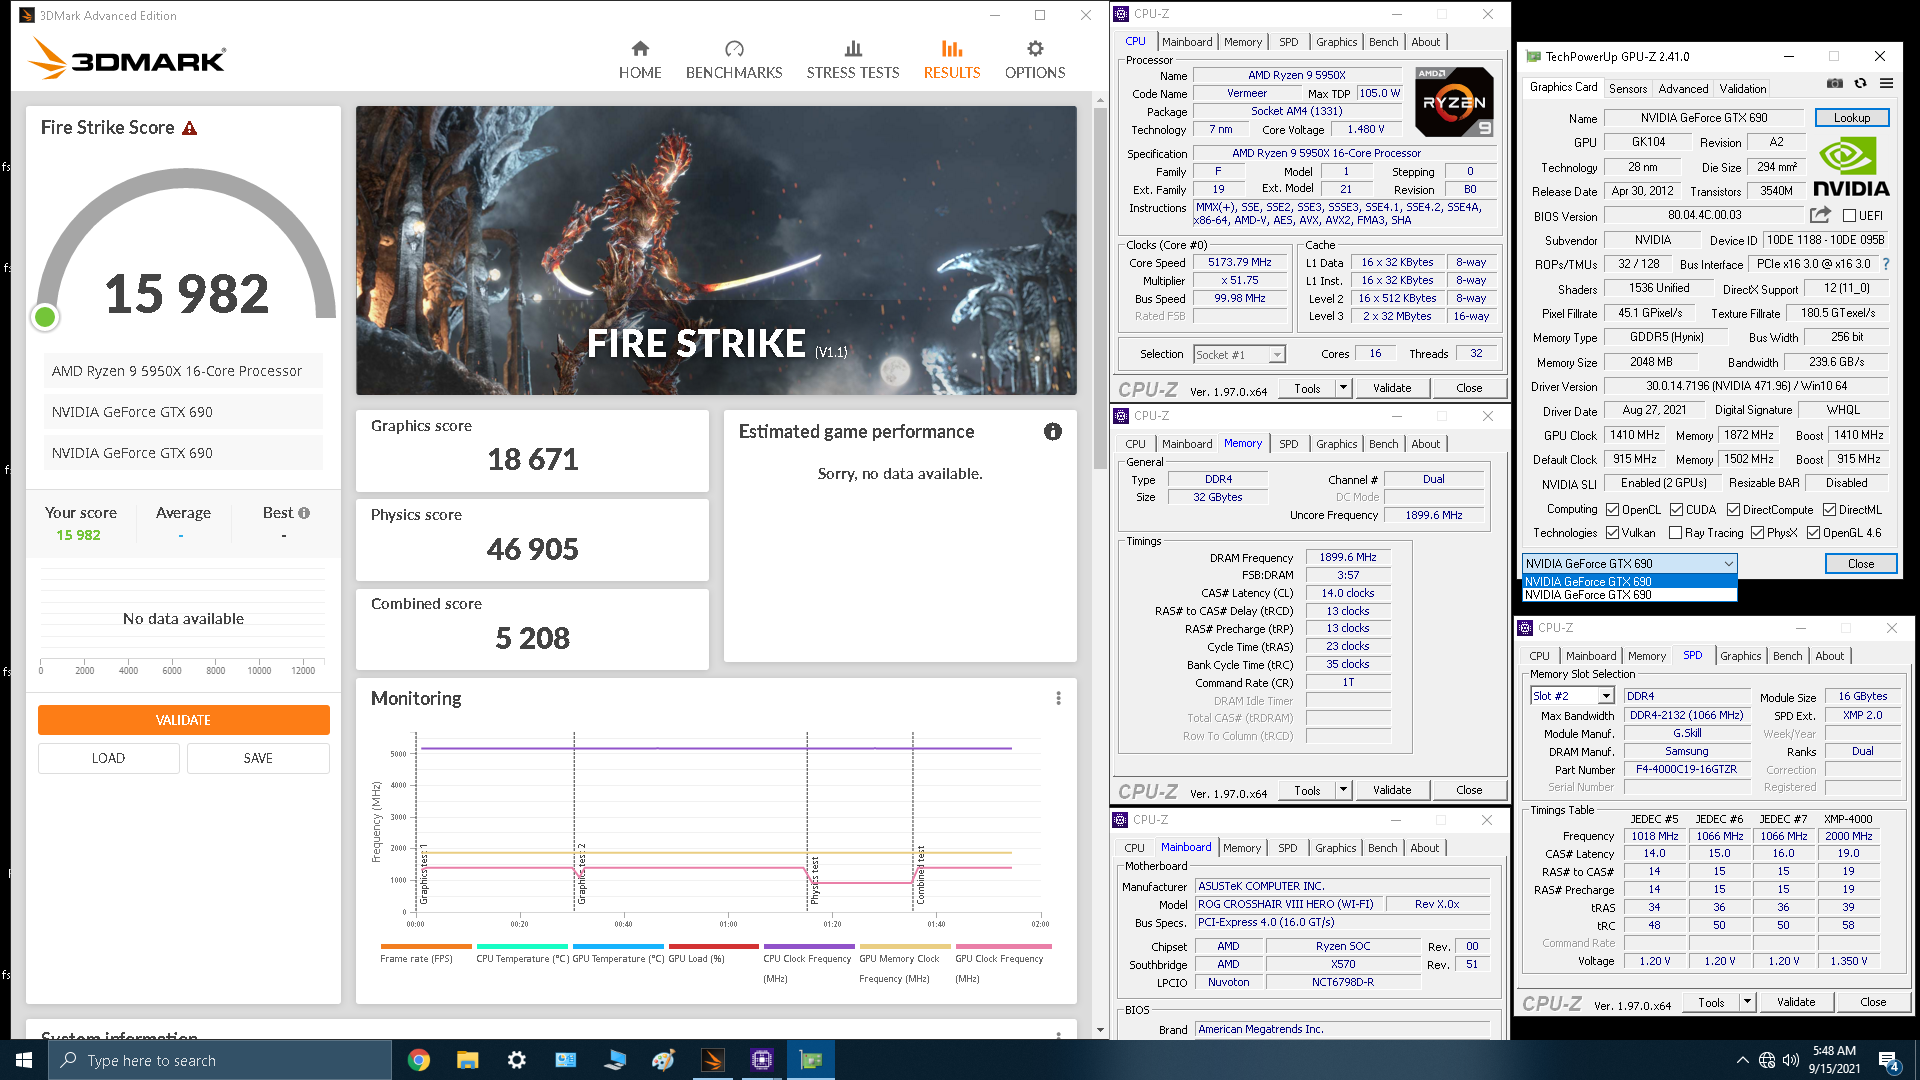Toggle the DirectML checkbox

coord(1829,510)
